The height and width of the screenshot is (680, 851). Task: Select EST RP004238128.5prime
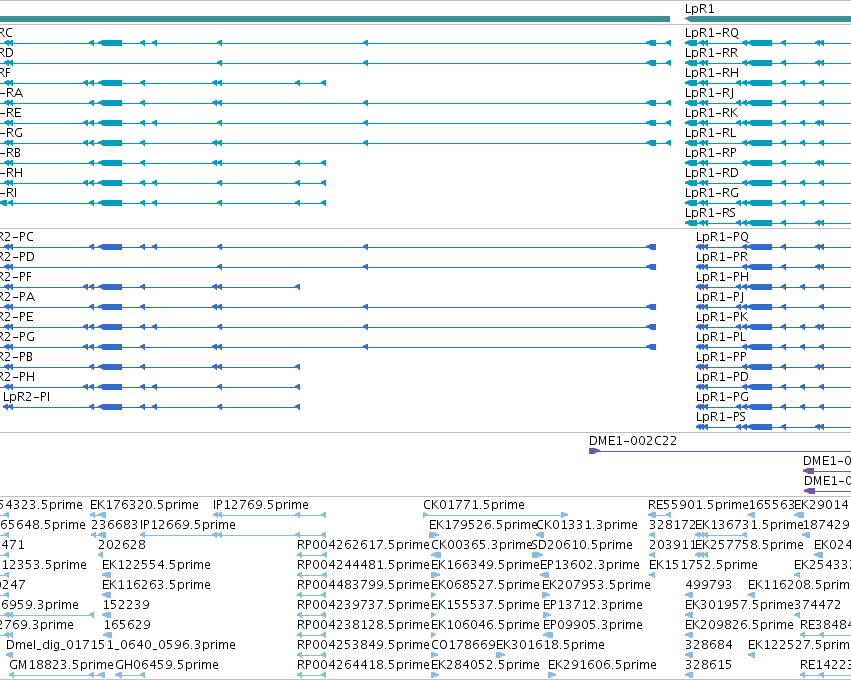click(x=363, y=625)
